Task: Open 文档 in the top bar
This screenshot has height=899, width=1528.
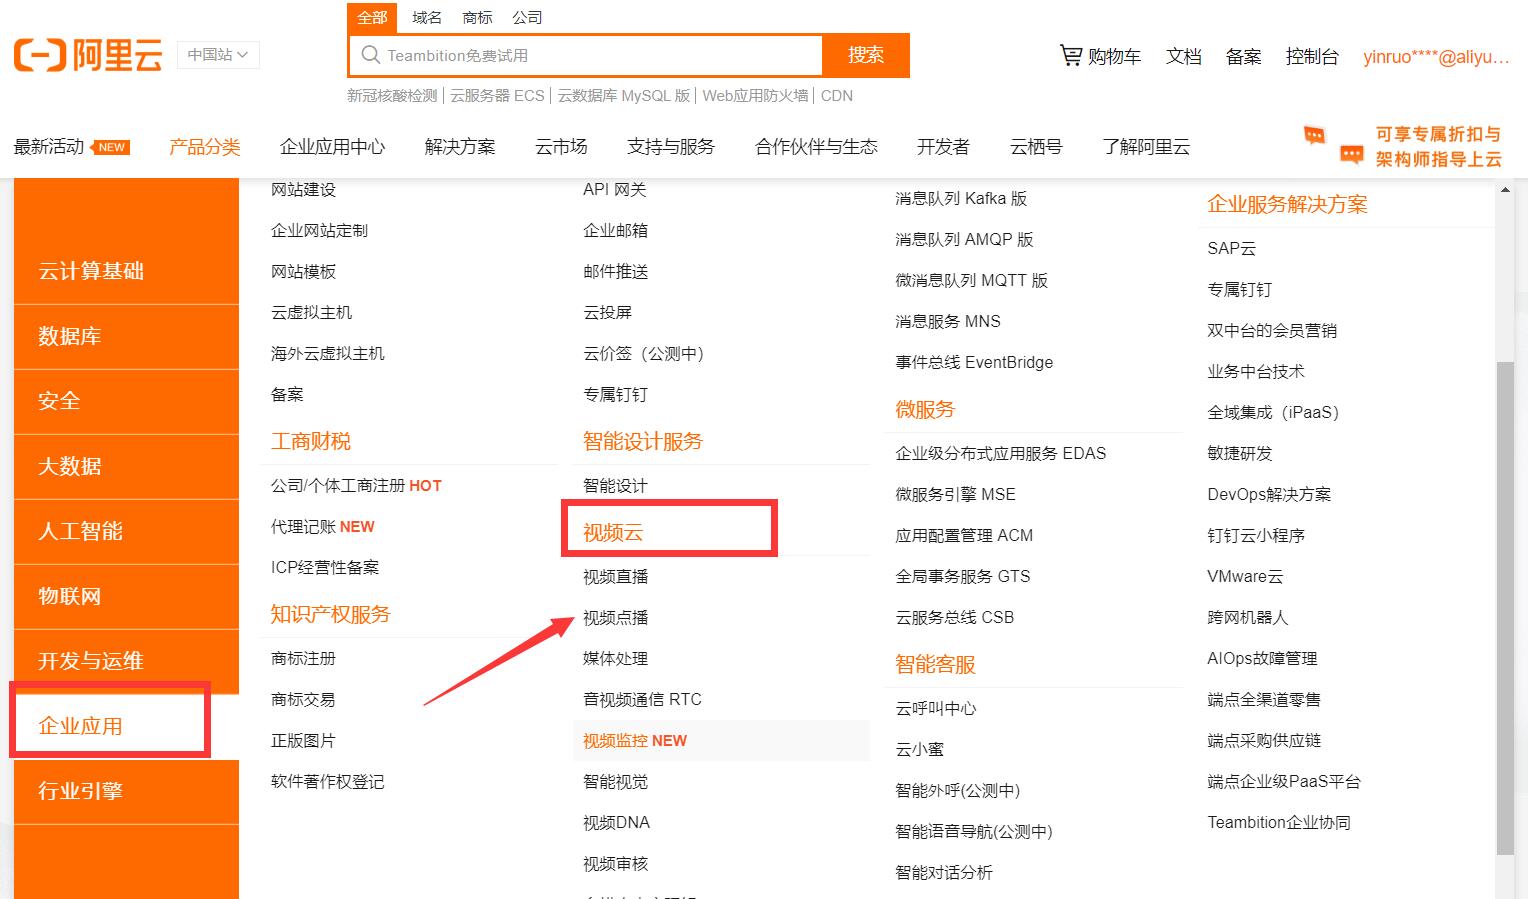Action: coord(1183,56)
